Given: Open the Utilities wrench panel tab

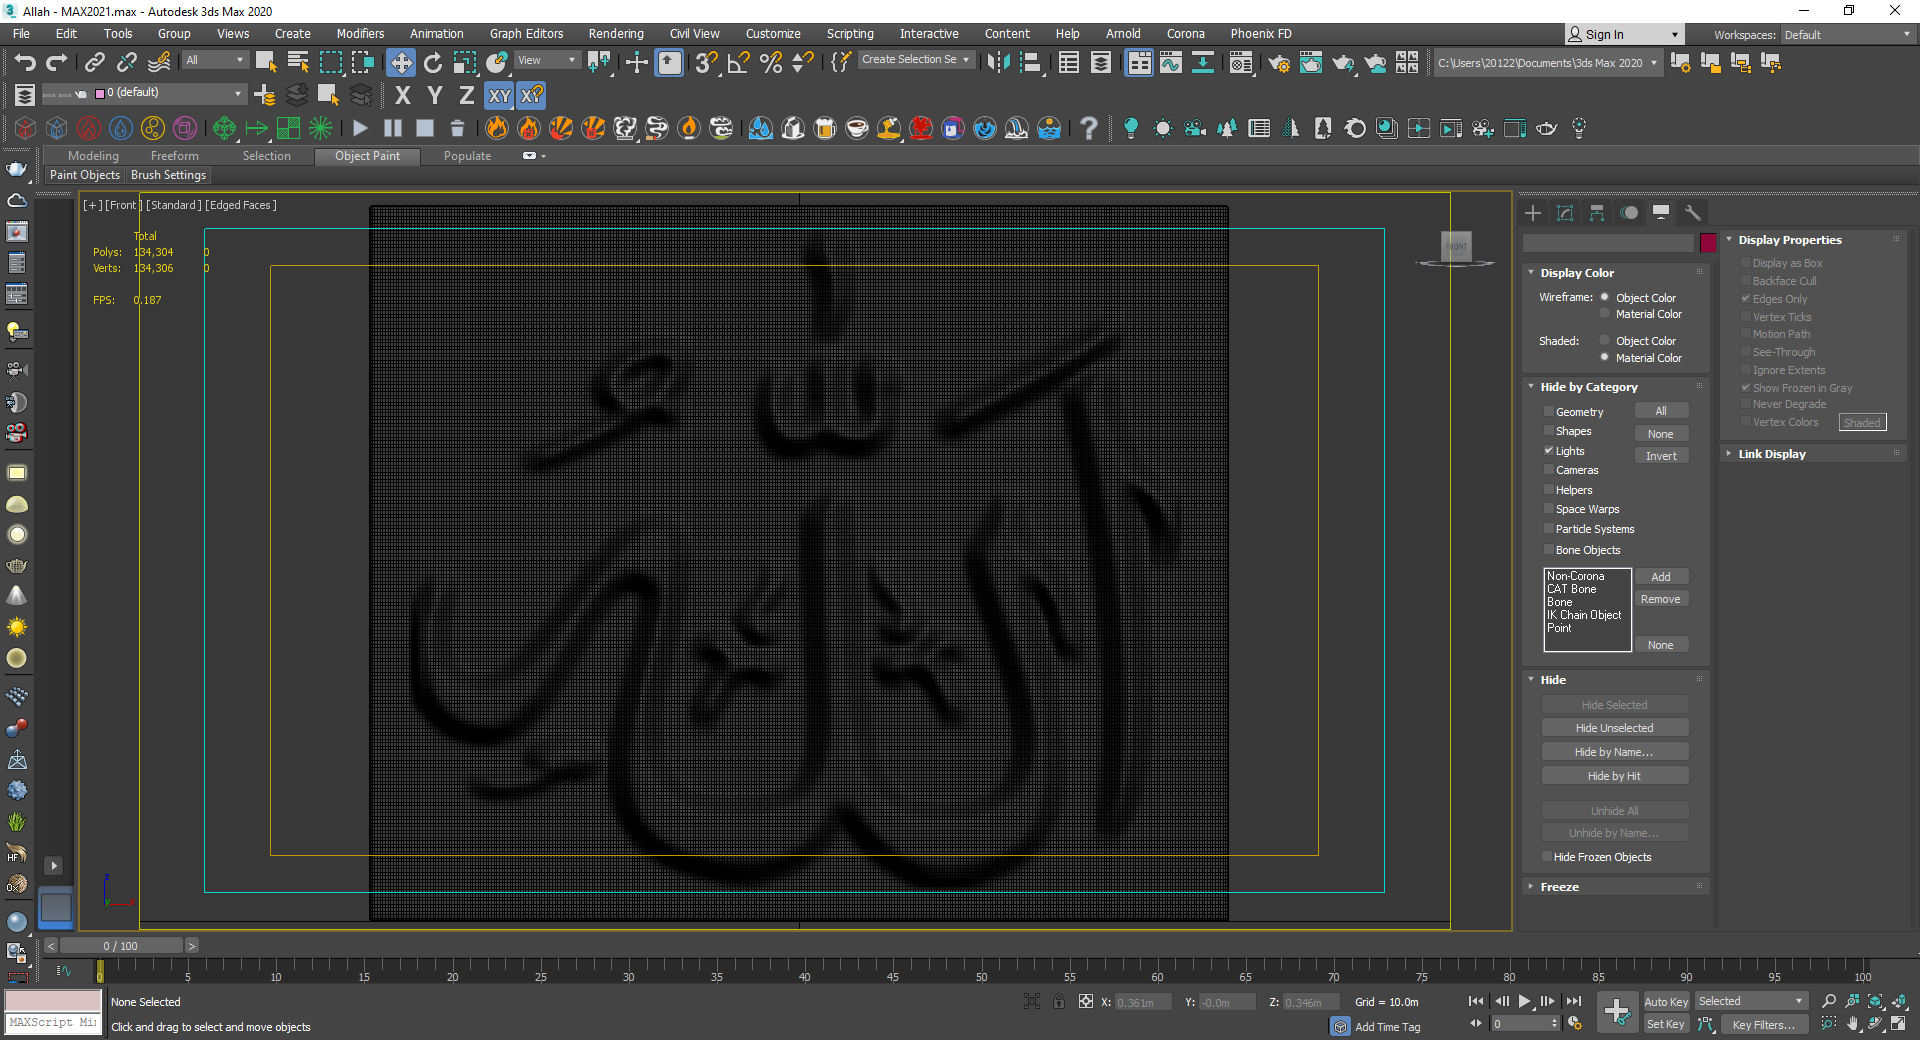Looking at the screenshot, I should [x=1693, y=213].
